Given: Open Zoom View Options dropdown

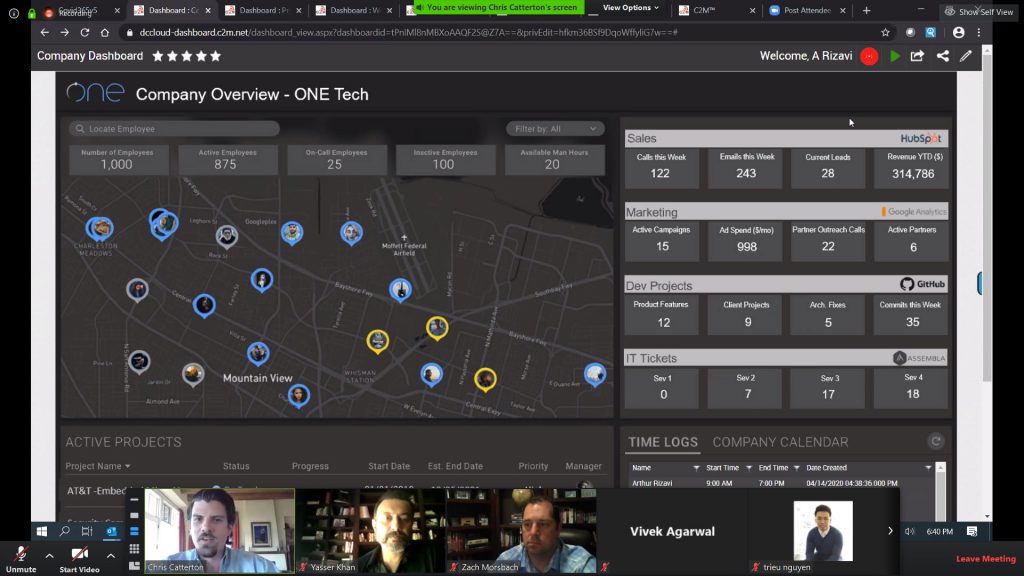Looking at the screenshot, I should tap(630, 8).
